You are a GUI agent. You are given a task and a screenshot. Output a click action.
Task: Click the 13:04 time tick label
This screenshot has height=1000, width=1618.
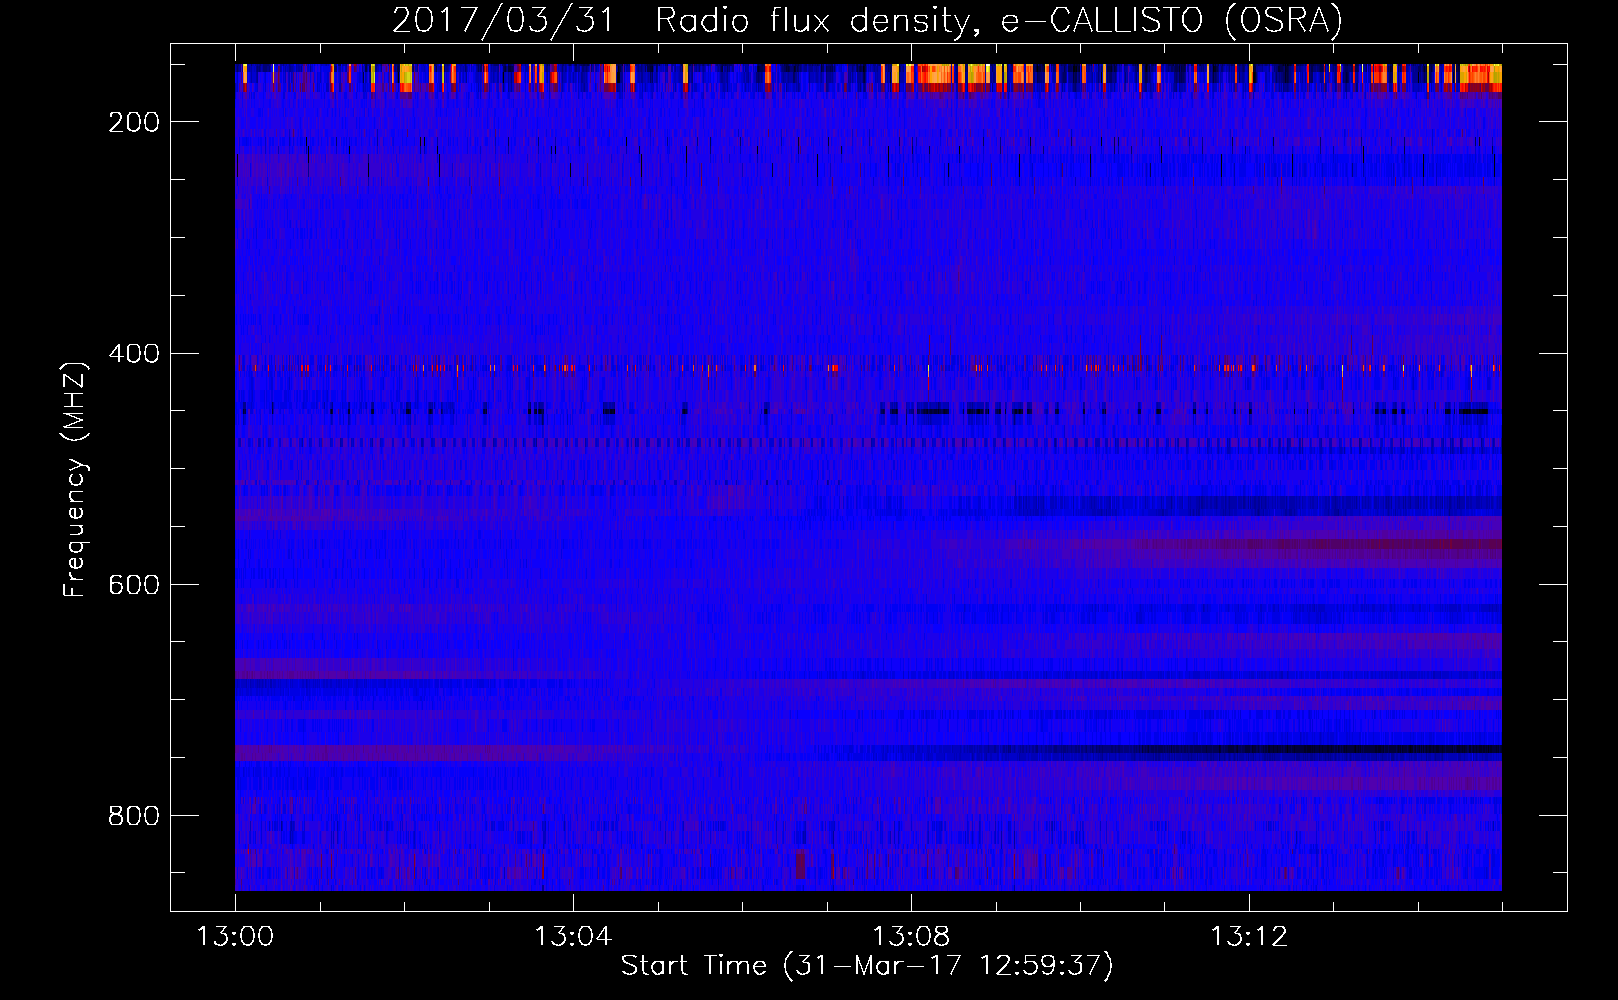573,937
